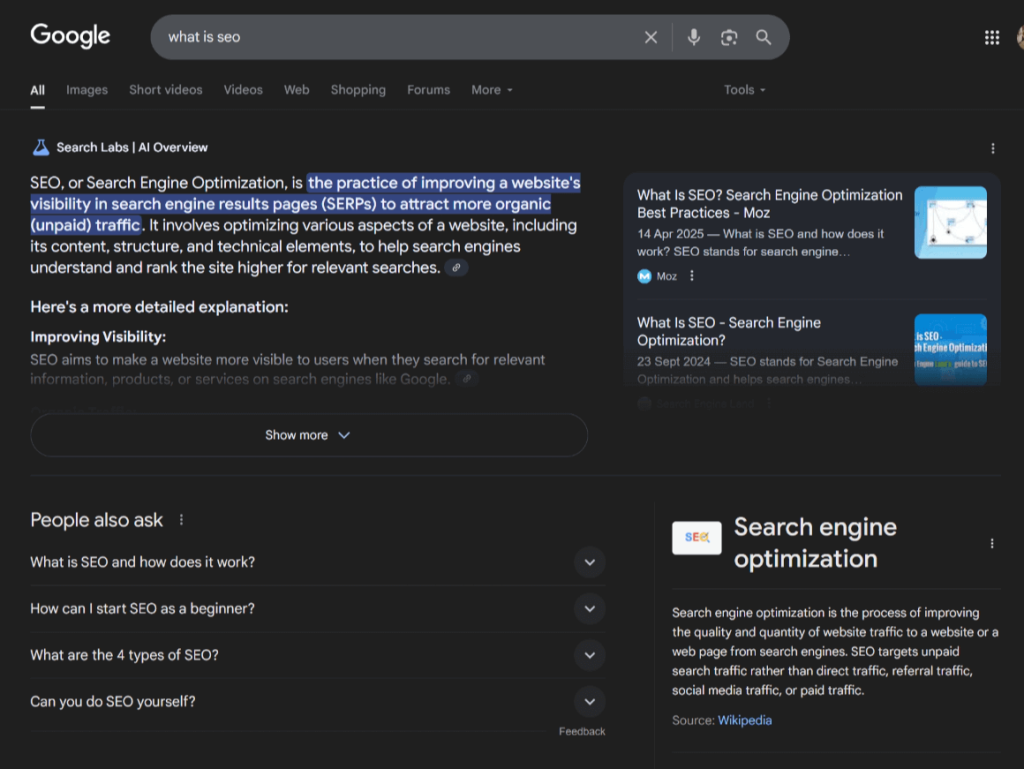1024x769 pixels.
Task: Click into the search query field
Action: [x=398, y=37]
